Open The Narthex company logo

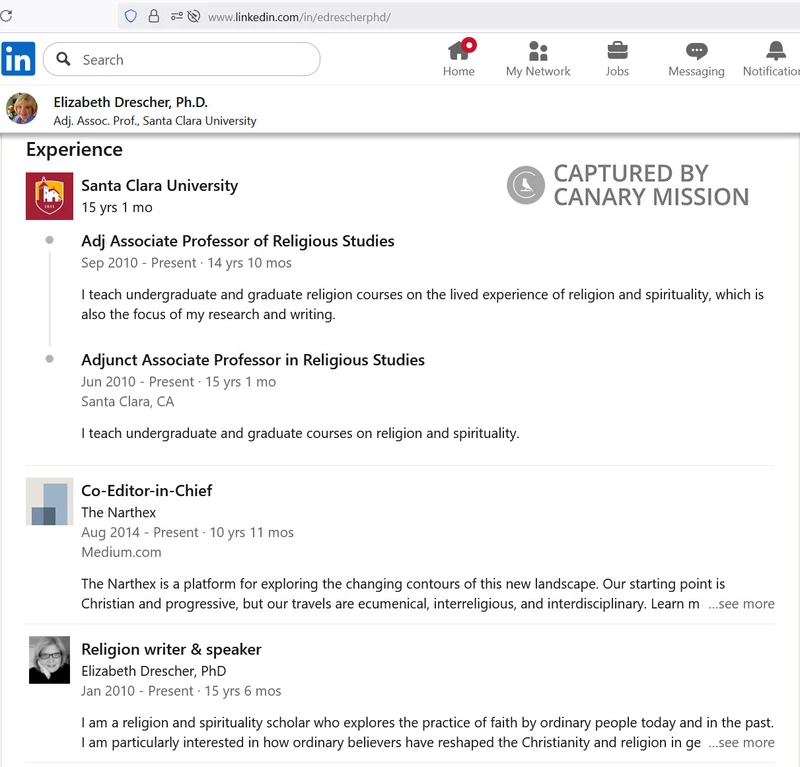pyautogui.click(x=49, y=502)
